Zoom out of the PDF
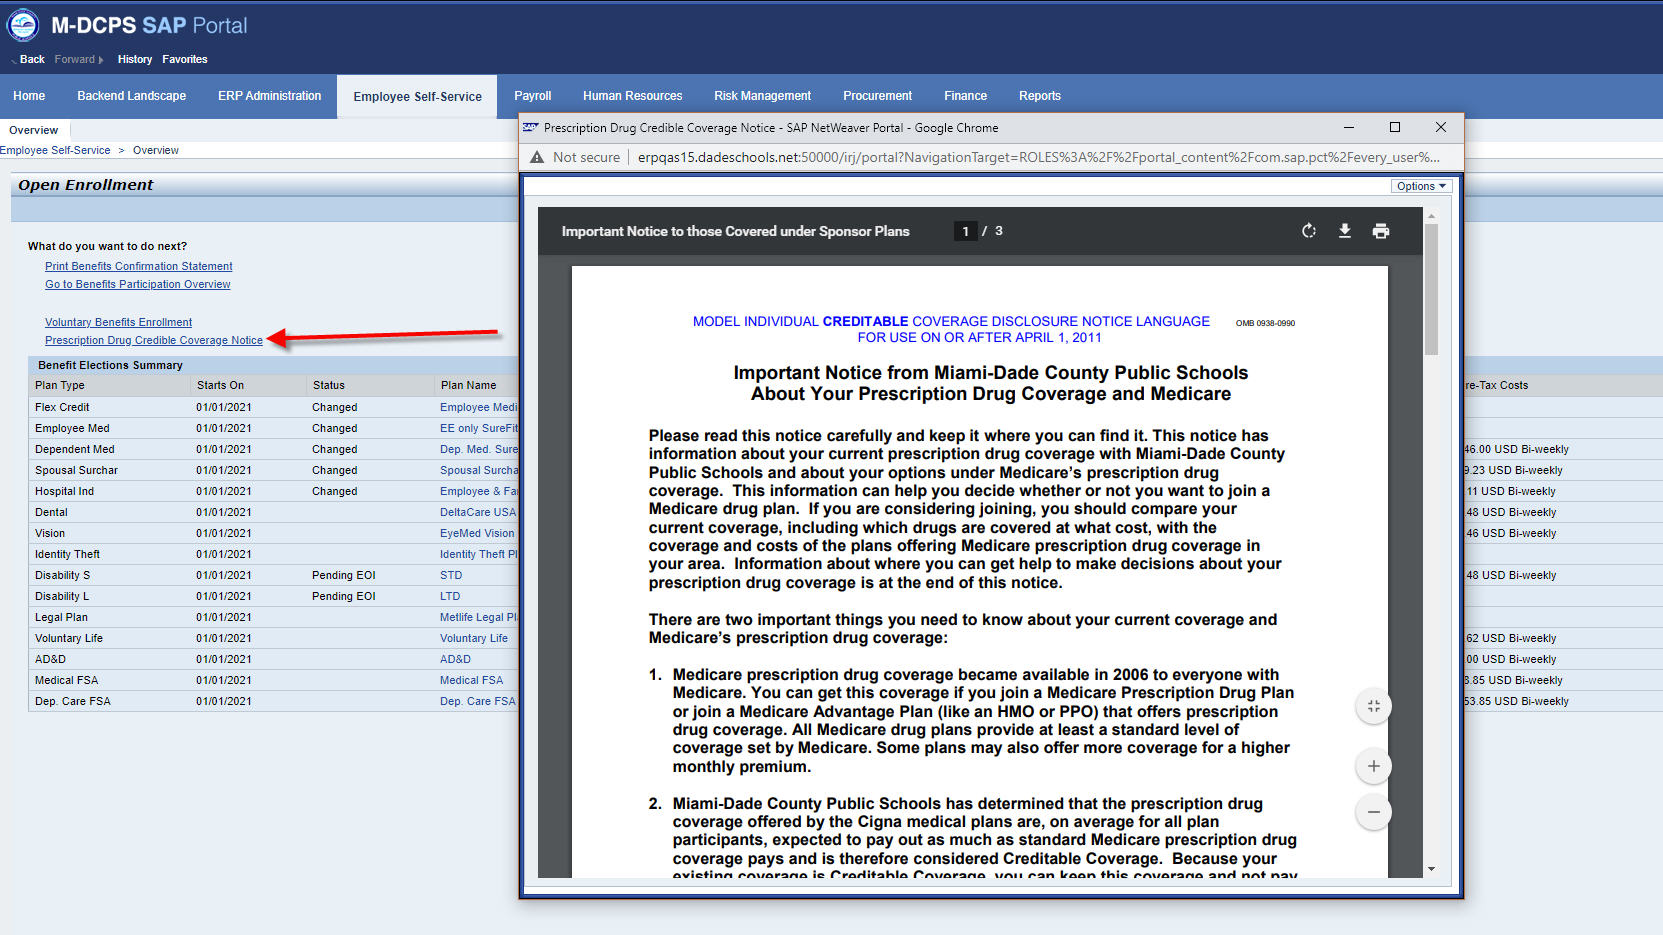 click(x=1374, y=812)
